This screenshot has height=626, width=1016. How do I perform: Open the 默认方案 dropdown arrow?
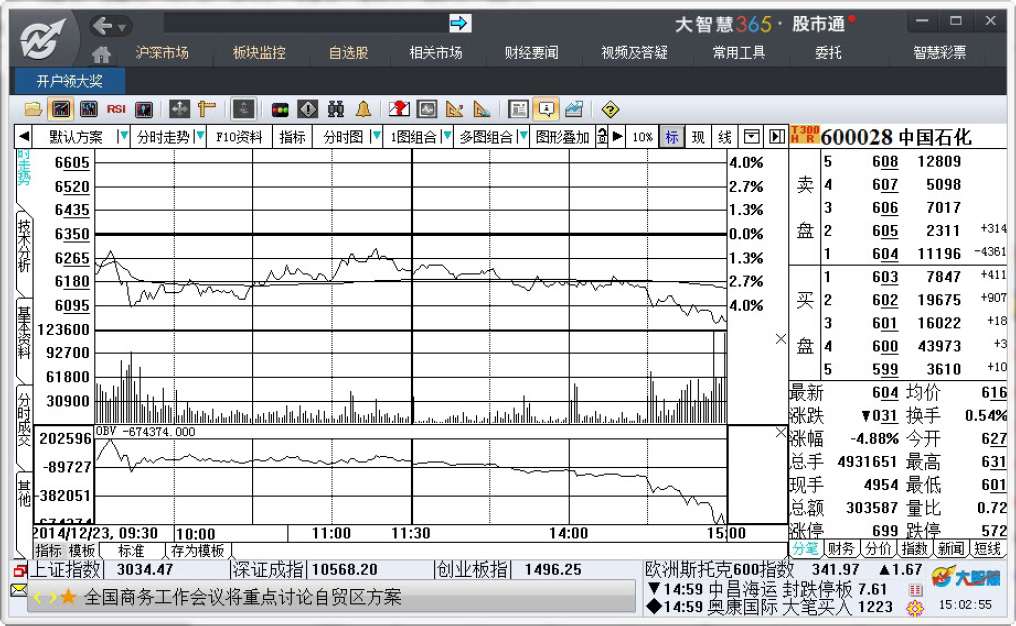coord(122,136)
